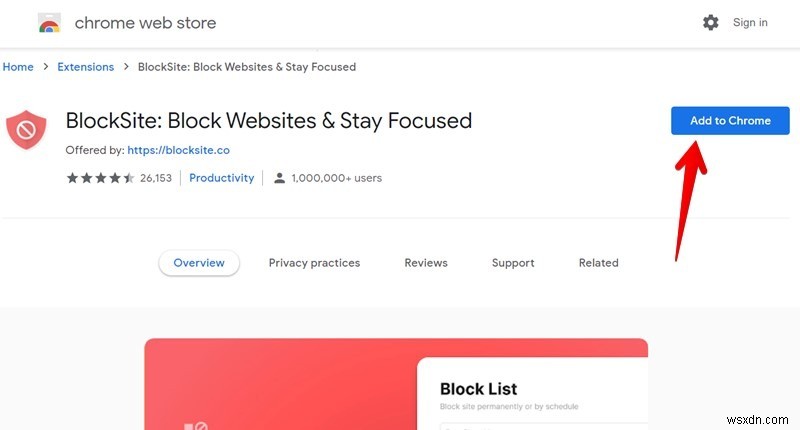Viewport: 800px width, 430px height.
Task: Click the users person icon
Action: [x=279, y=178]
